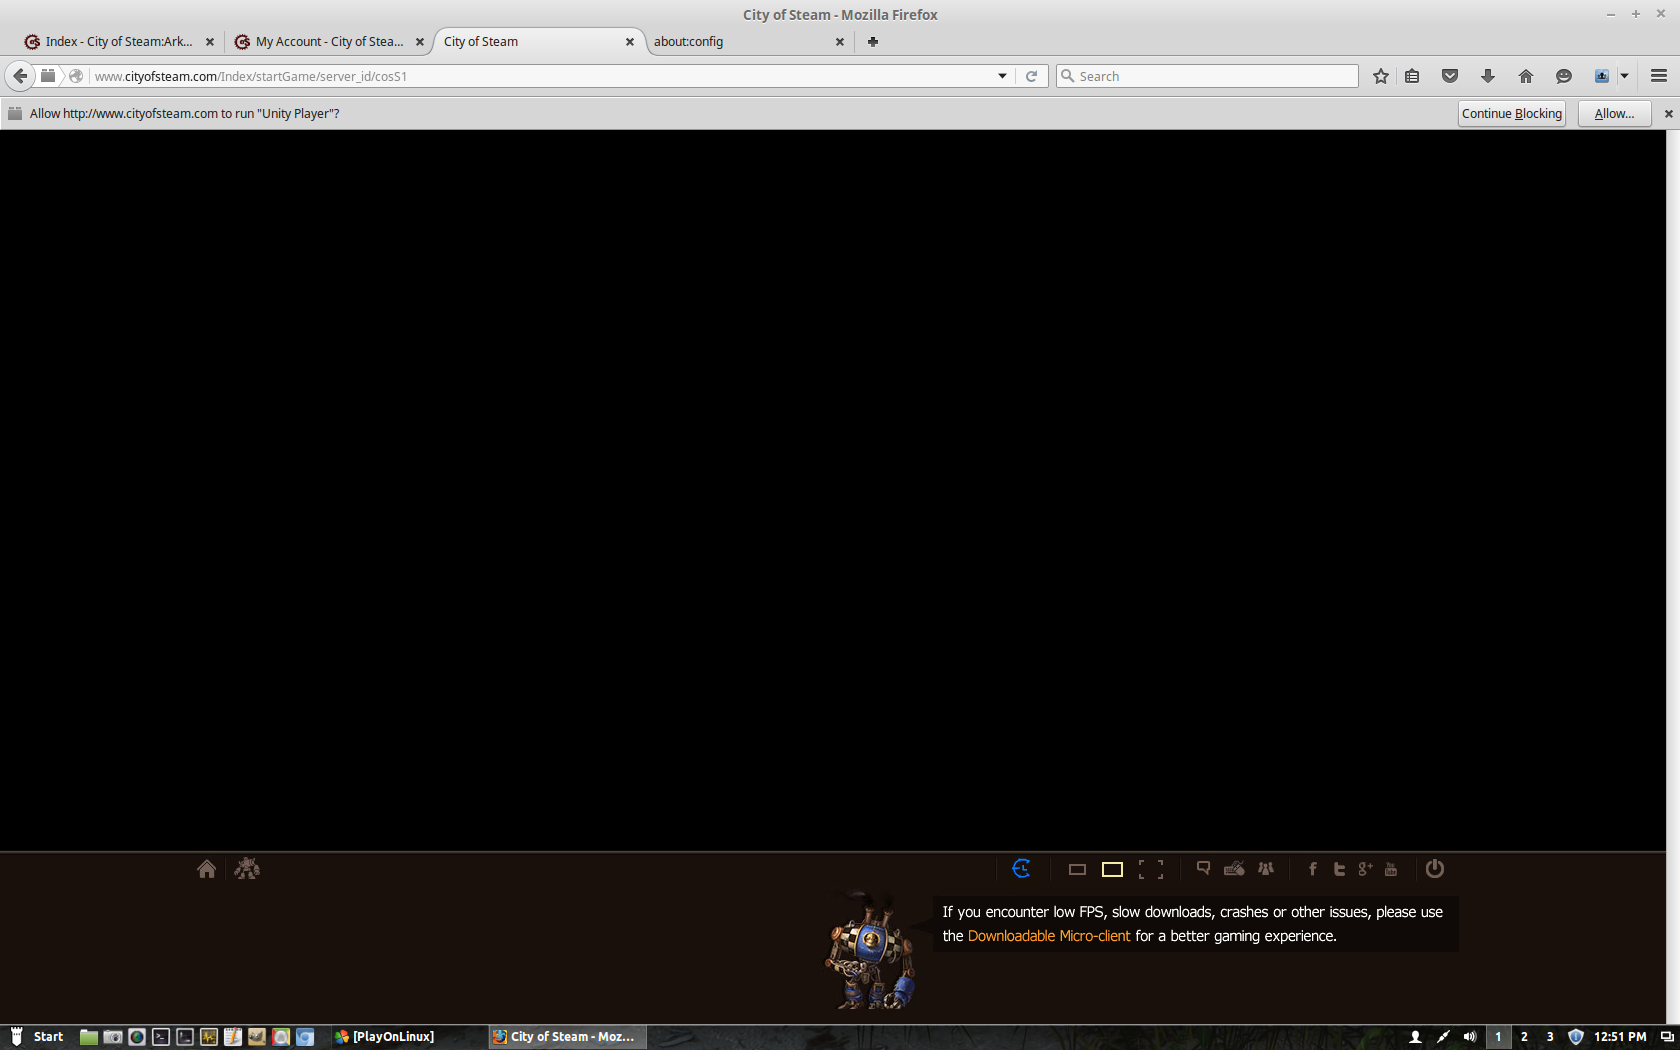The image size is (1680, 1050).
Task: Open a new tab
Action: [873, 41]
